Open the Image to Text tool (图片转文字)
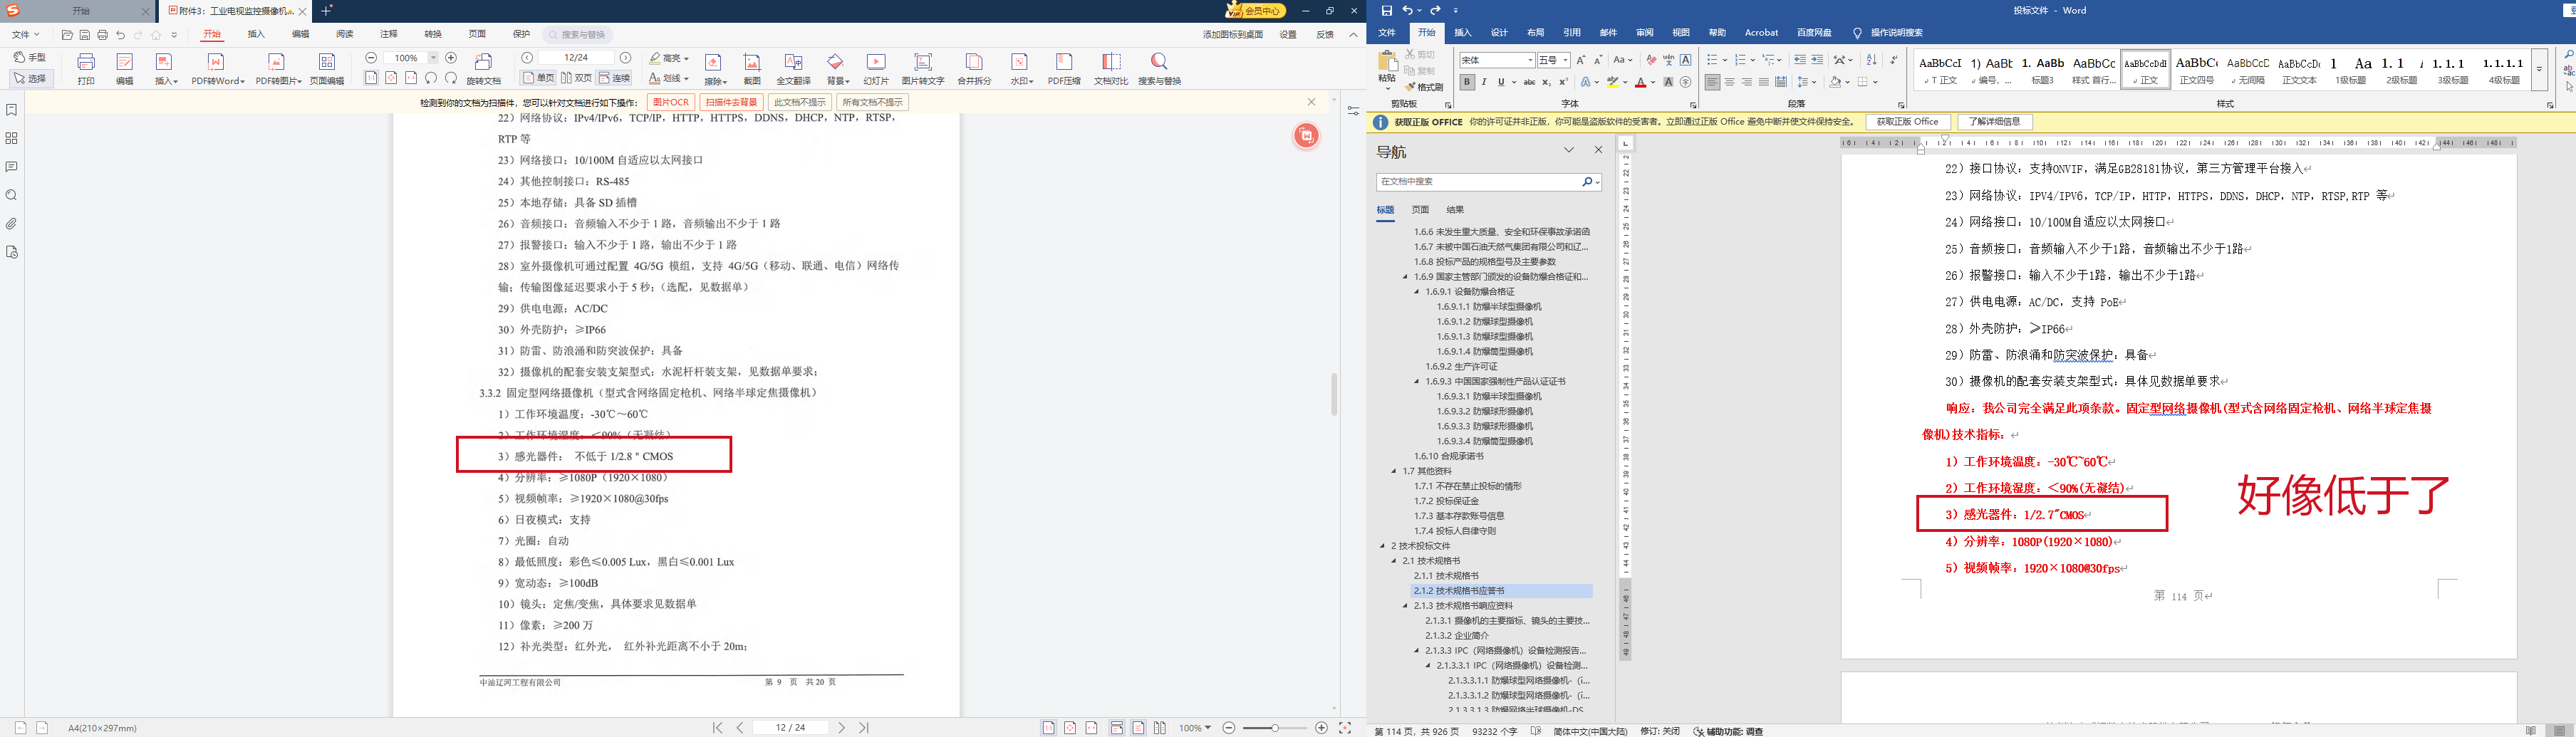Screen dimensions: 2576x737 click(x=923, y=68)
